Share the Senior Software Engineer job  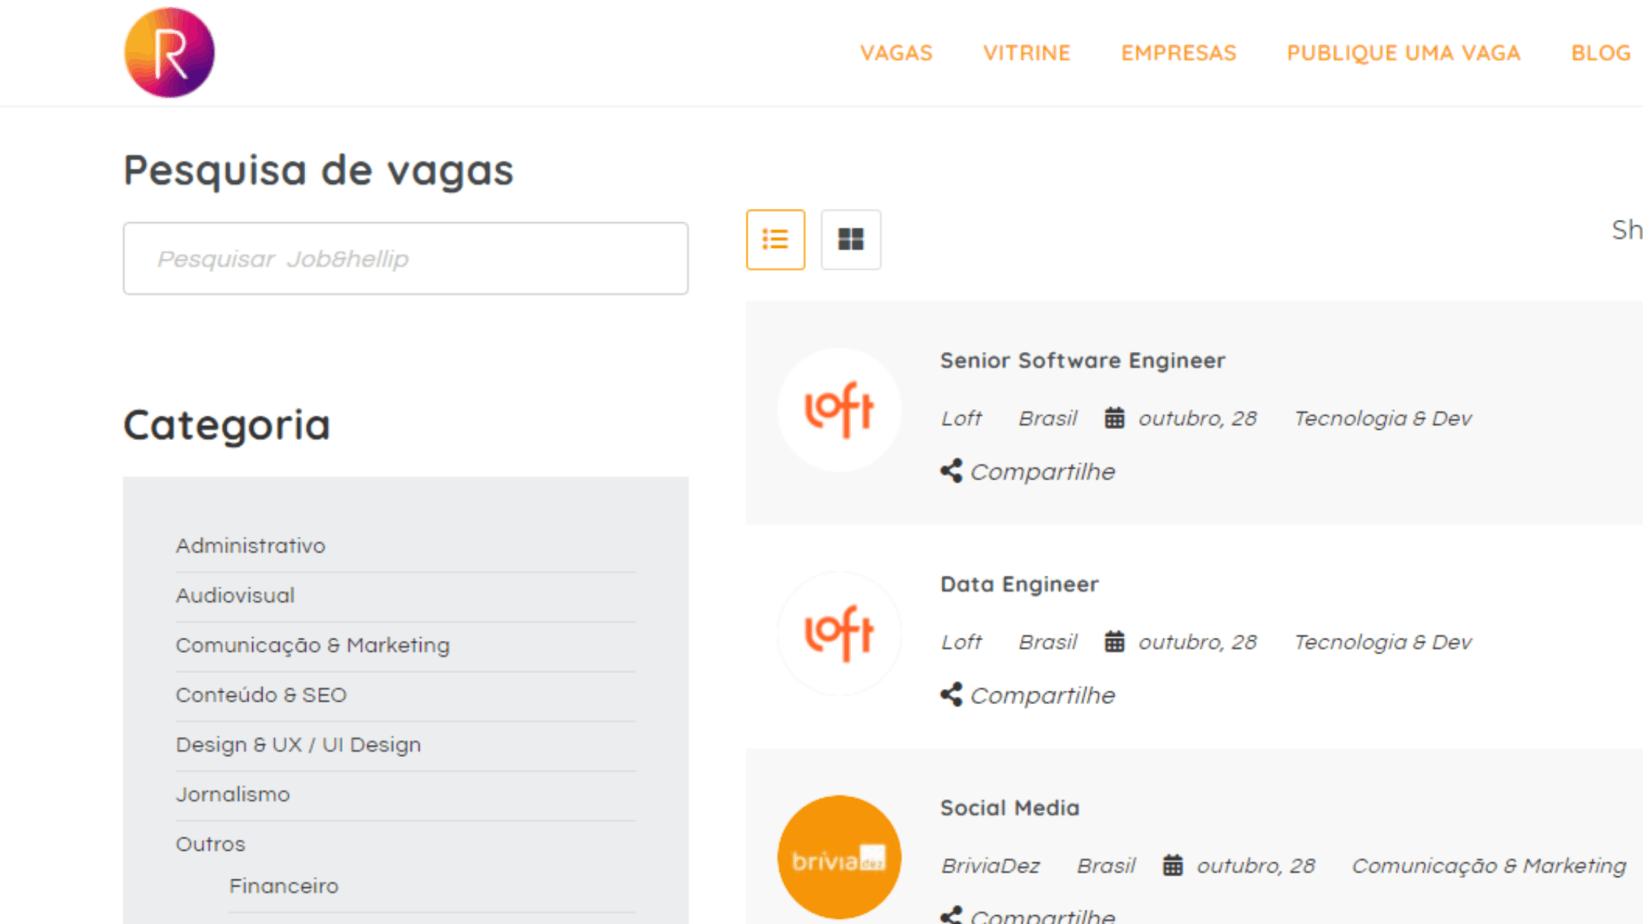point(1028,472)
